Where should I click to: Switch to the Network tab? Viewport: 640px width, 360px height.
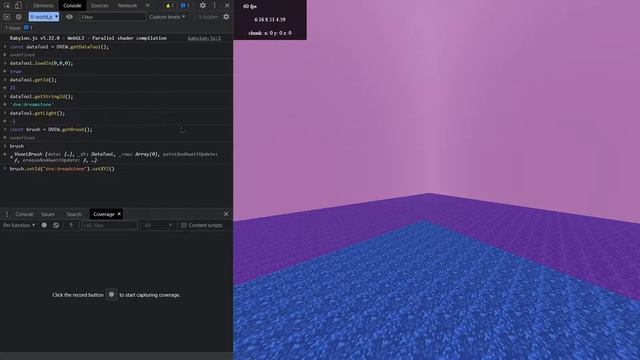[x=127, y=5]
